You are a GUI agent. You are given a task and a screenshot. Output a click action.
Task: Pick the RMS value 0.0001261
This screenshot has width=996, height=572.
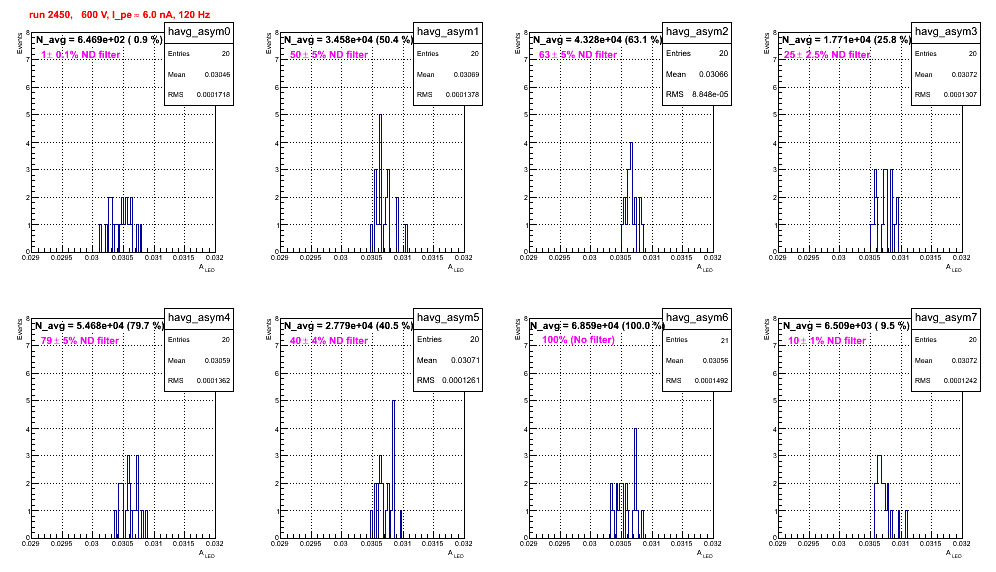pyautogui.click(x=460, y=380)
